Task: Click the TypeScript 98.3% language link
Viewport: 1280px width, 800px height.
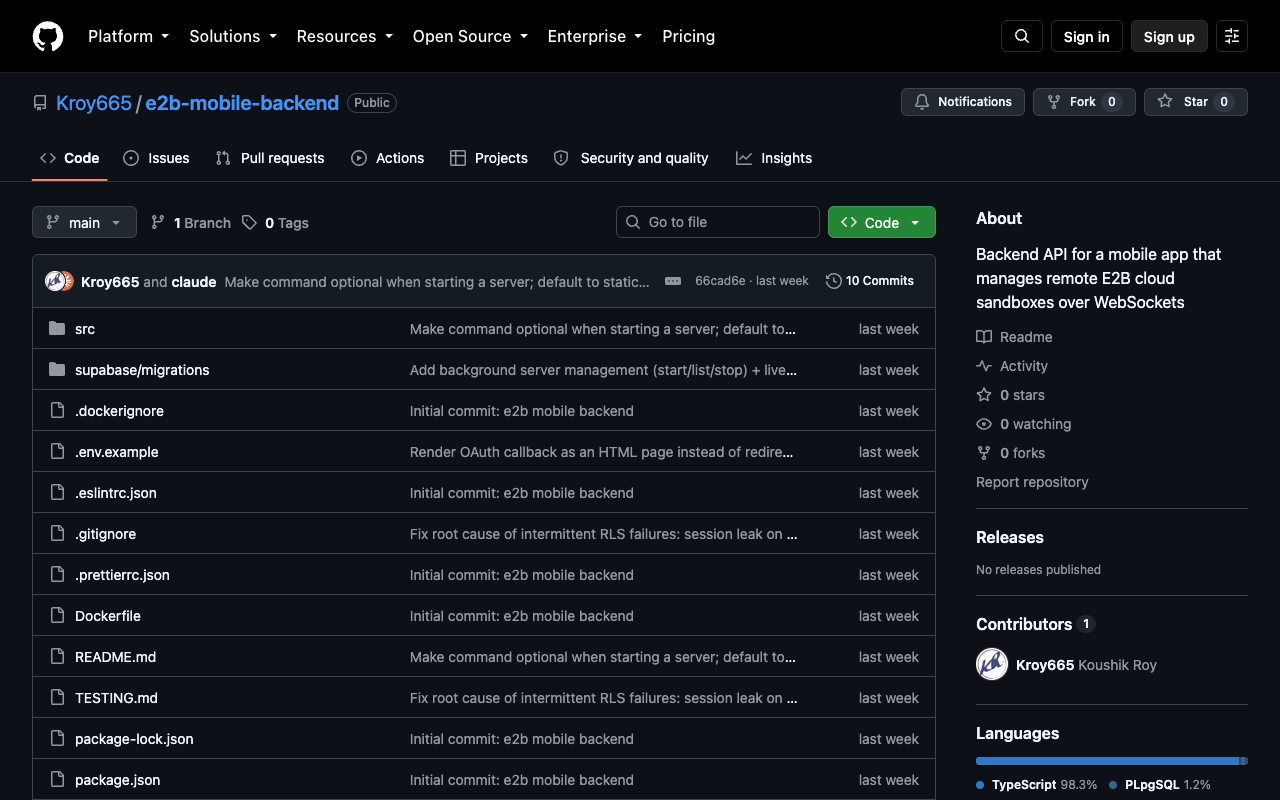Action: (x=1037, y=785)
